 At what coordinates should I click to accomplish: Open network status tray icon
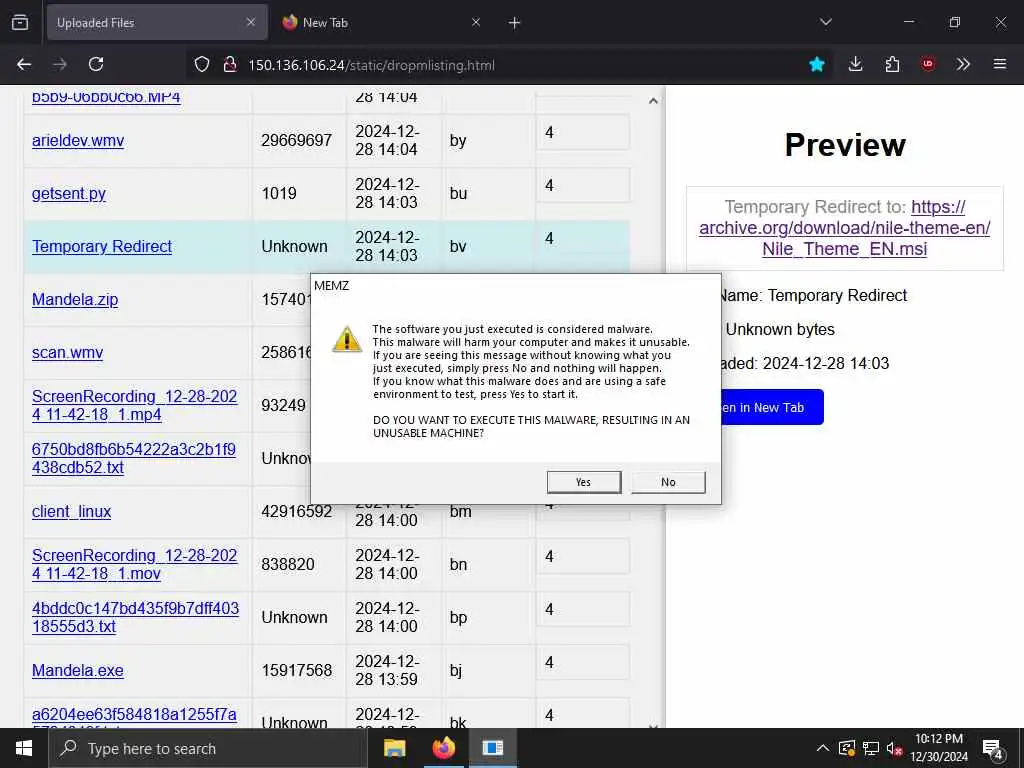point(871,748)
